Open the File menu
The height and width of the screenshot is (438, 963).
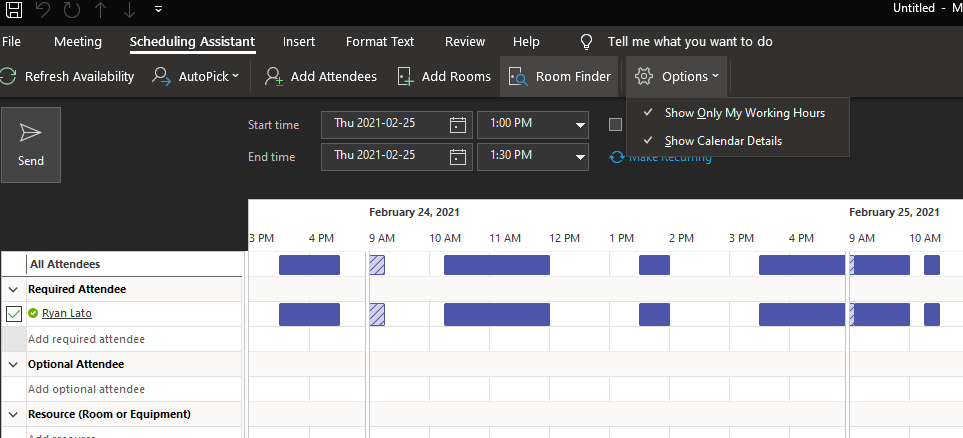coord(11,42)
